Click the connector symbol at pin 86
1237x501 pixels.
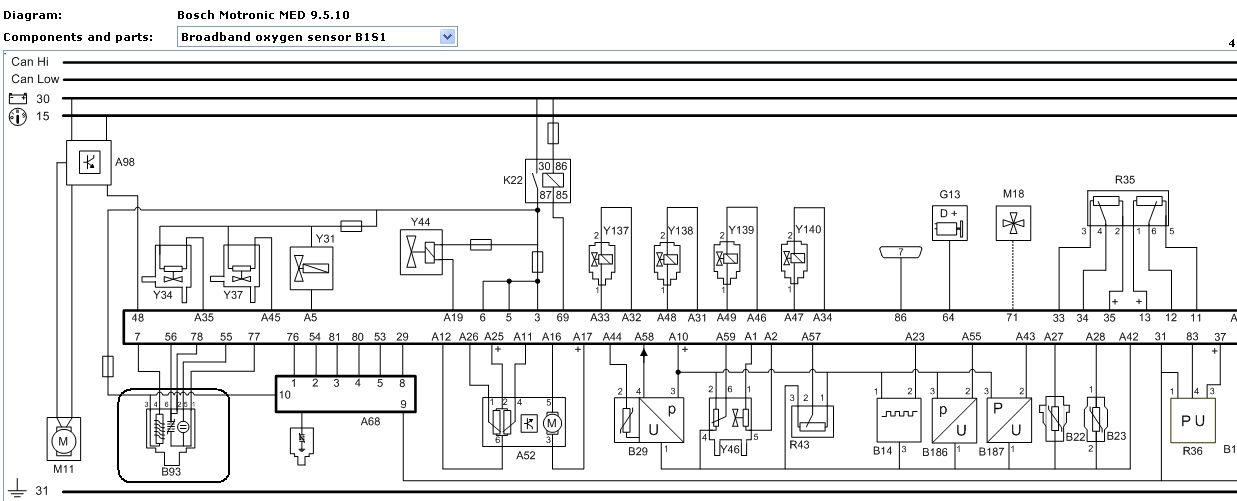tap(900, 253)
